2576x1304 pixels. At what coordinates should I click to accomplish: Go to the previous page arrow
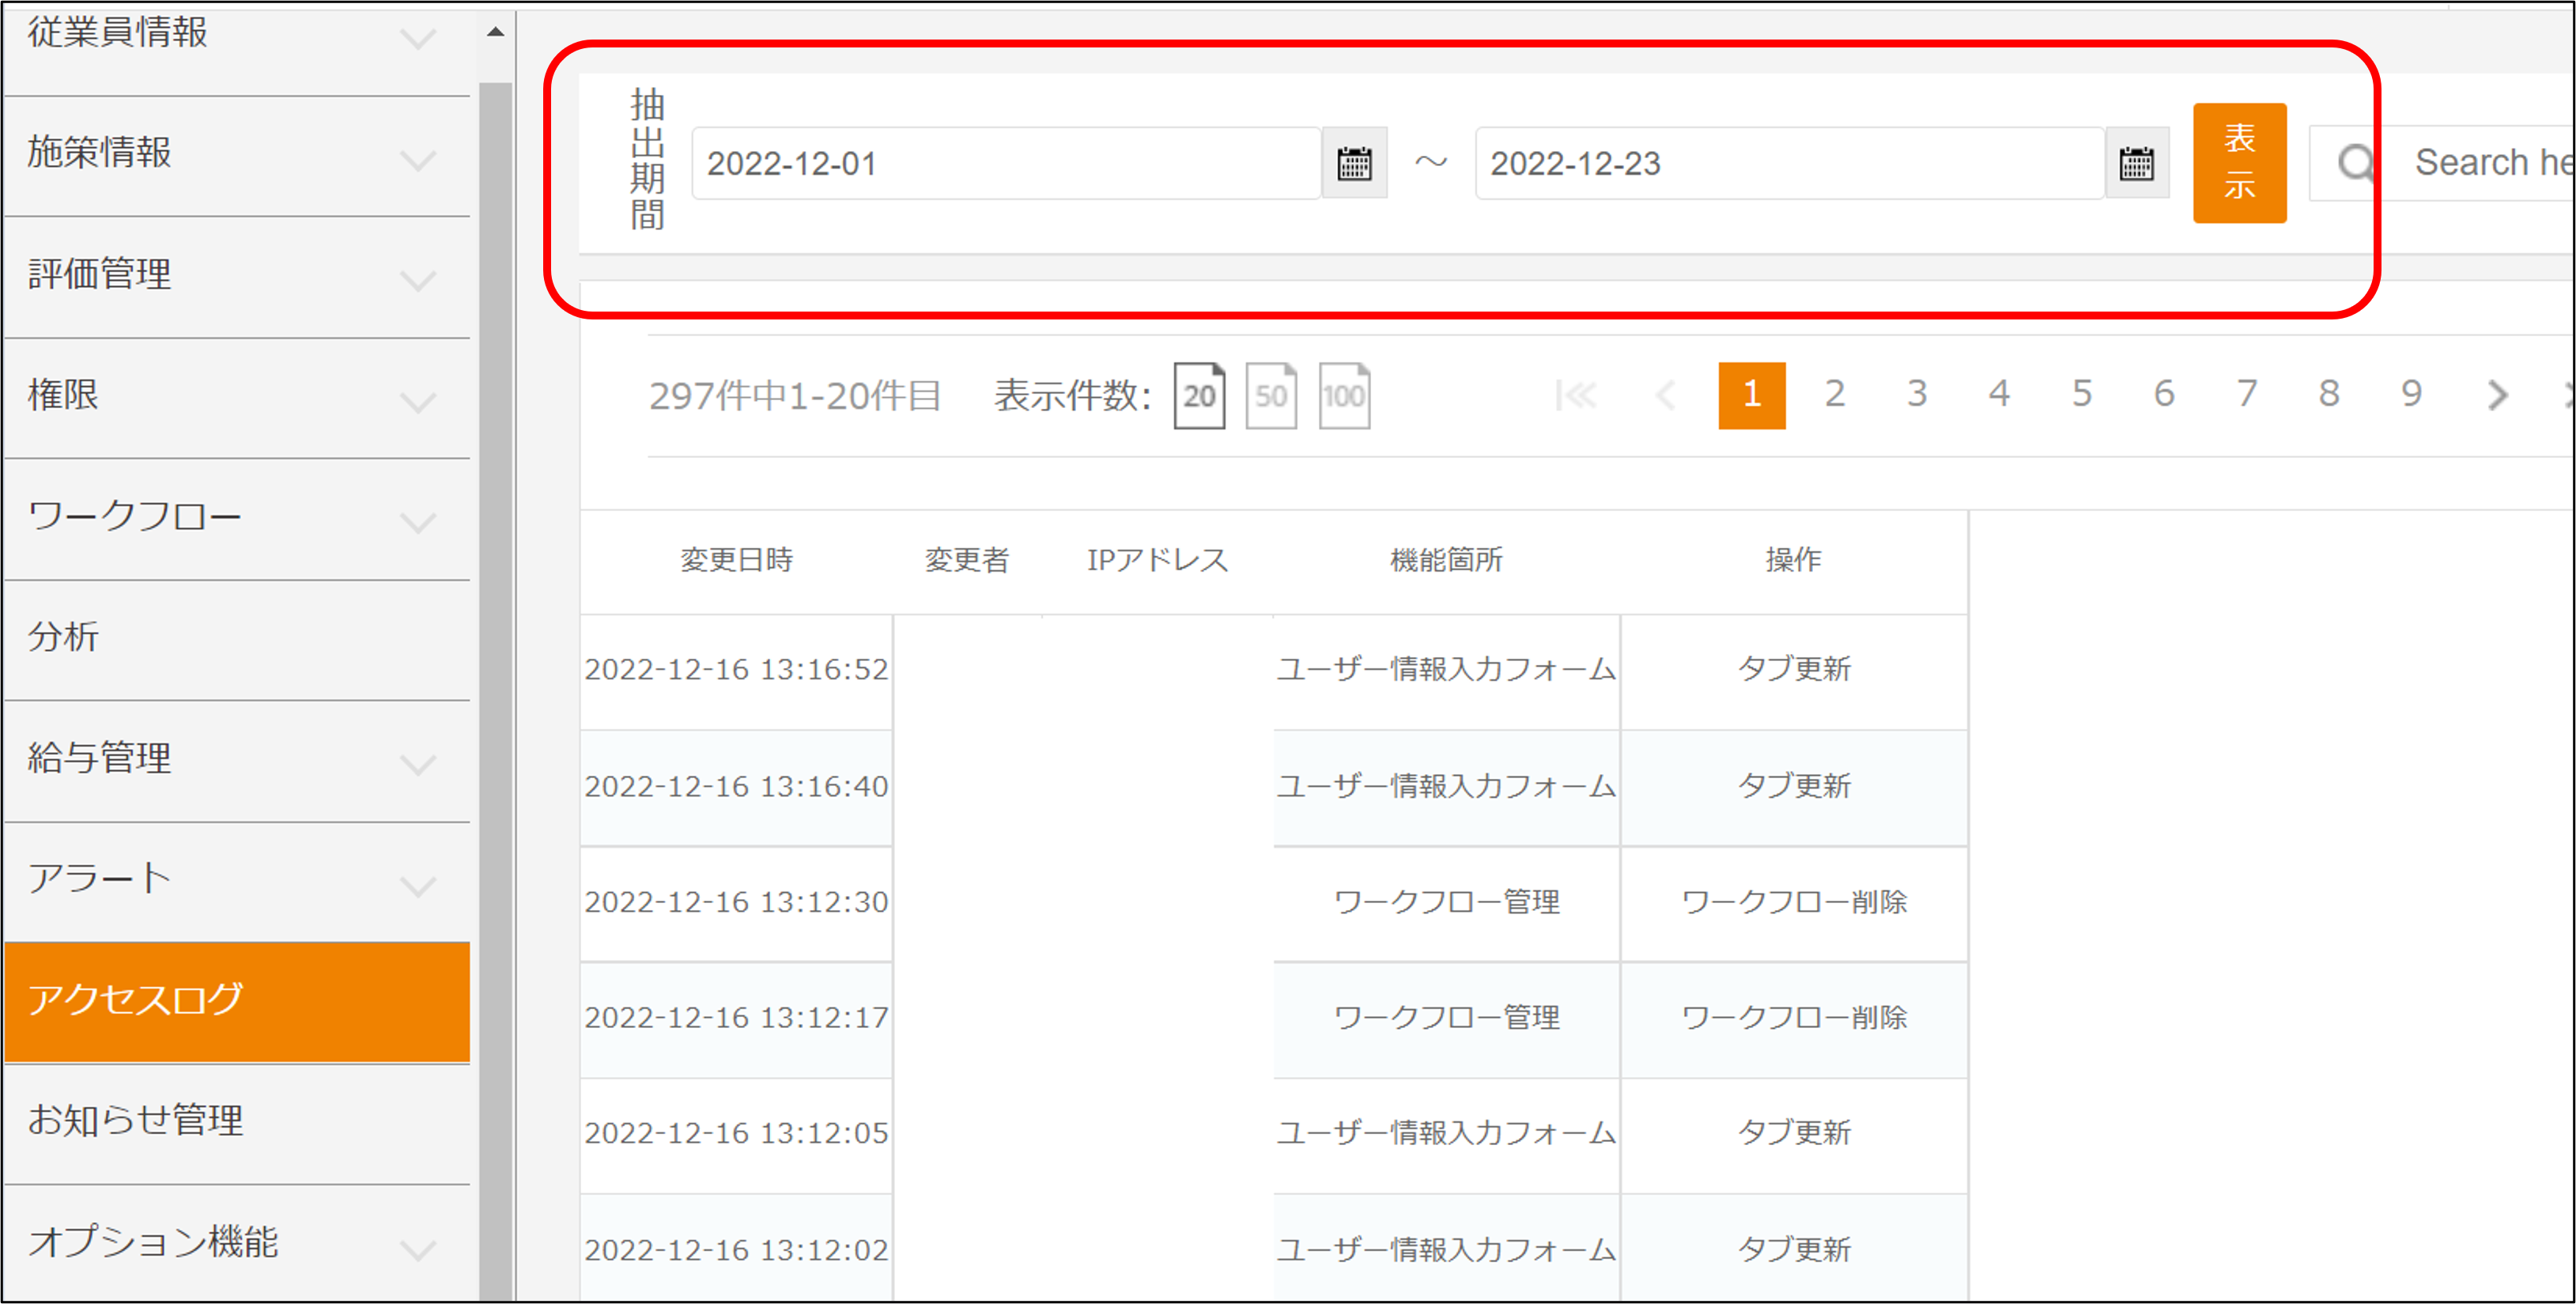(x=1665, y=396)
